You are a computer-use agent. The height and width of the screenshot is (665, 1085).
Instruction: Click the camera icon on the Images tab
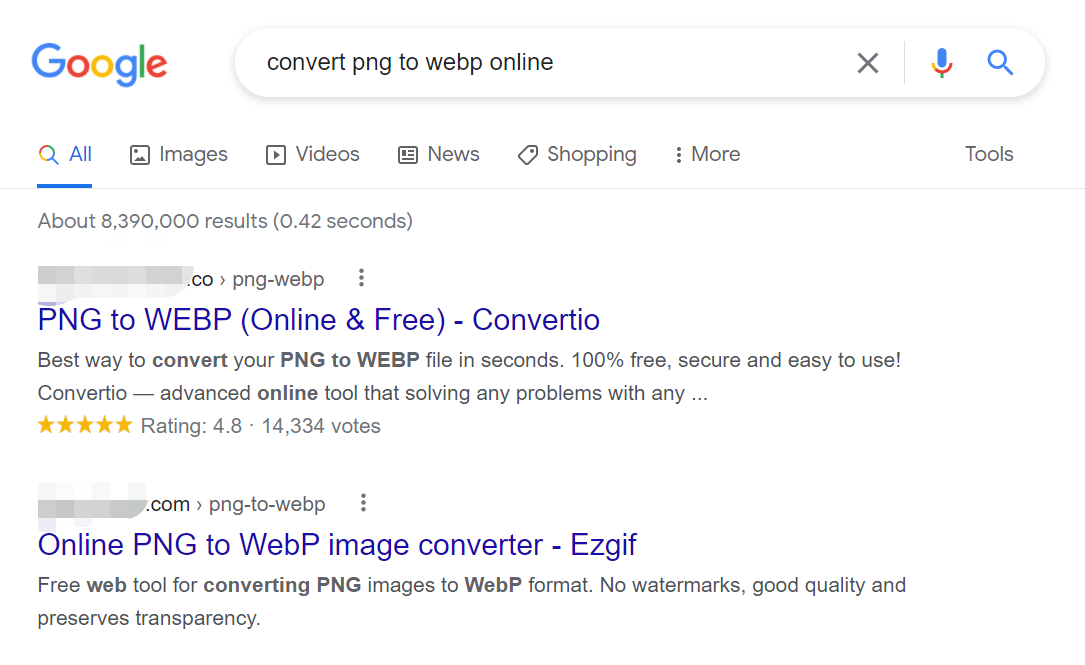pos(138,154)
